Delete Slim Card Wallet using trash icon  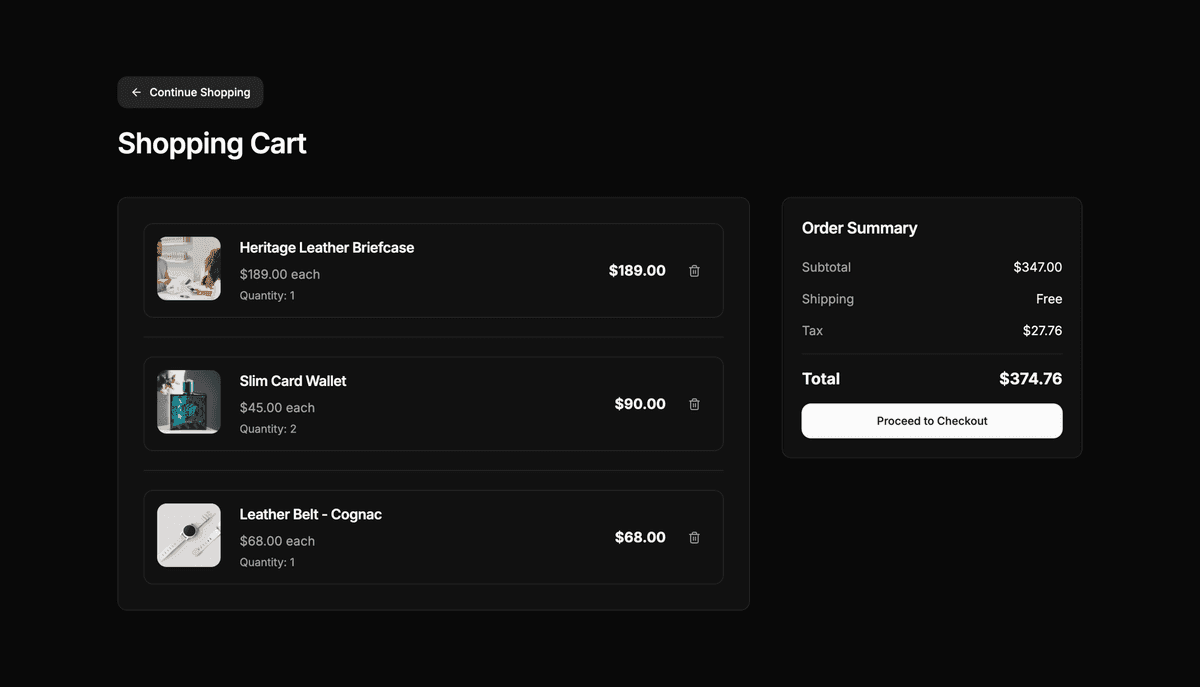(694, 404)
